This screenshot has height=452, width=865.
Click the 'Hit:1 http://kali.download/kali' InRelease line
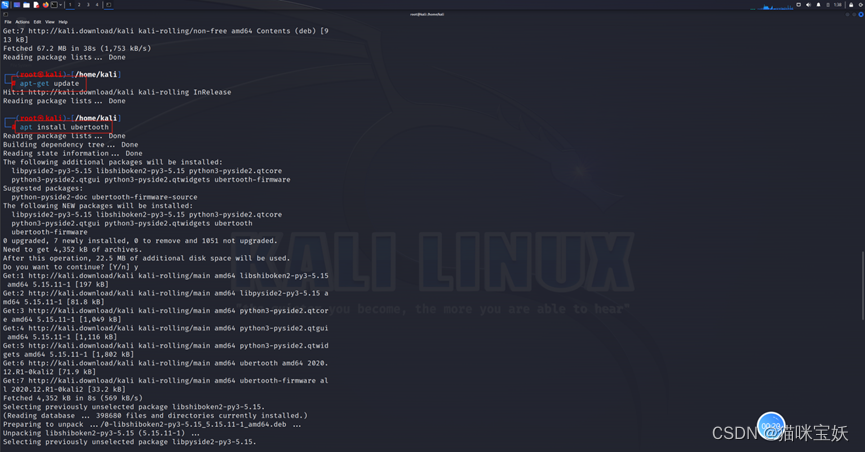point(117,92)
